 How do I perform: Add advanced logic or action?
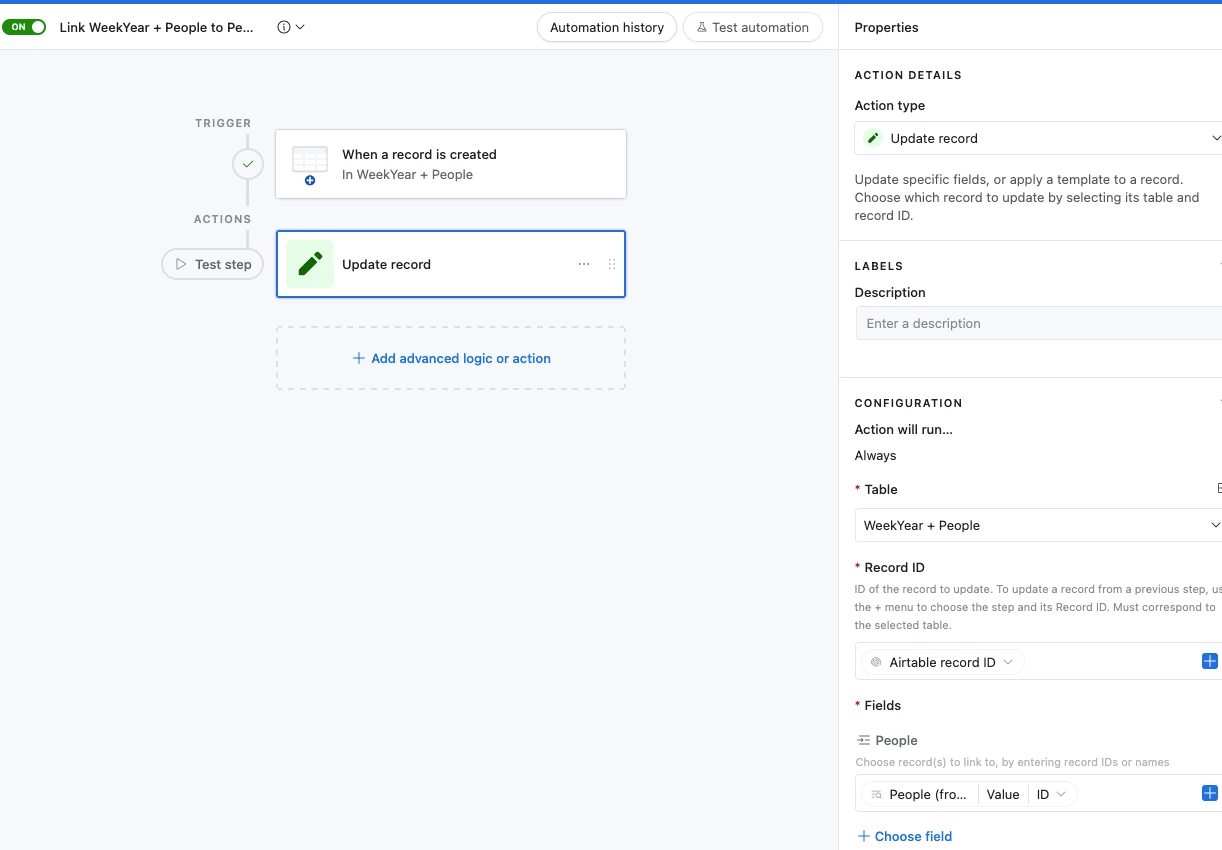451,358
